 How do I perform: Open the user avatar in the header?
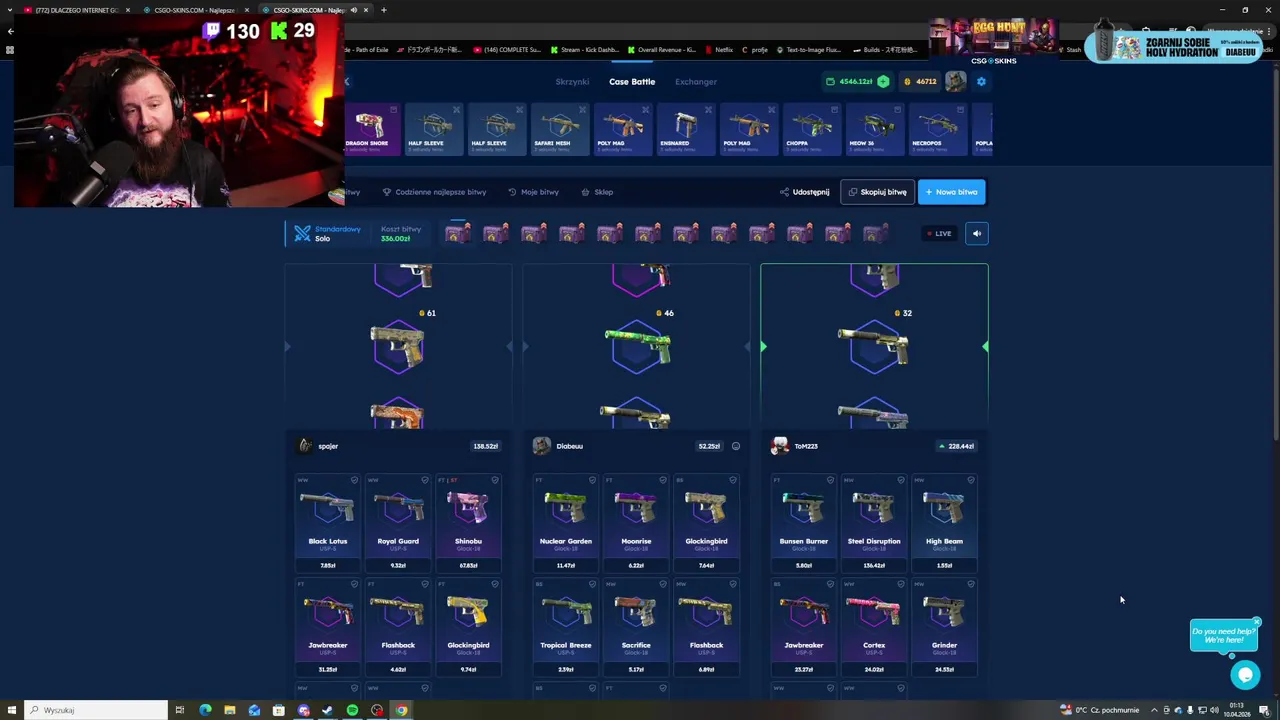click(956, 81)
